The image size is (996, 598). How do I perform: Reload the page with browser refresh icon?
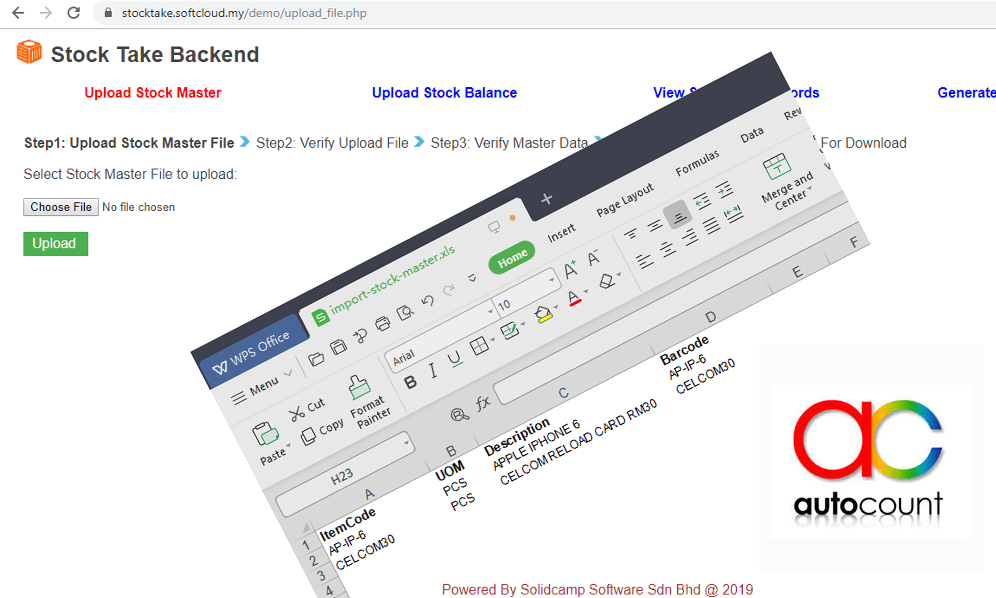coord(73,13)
